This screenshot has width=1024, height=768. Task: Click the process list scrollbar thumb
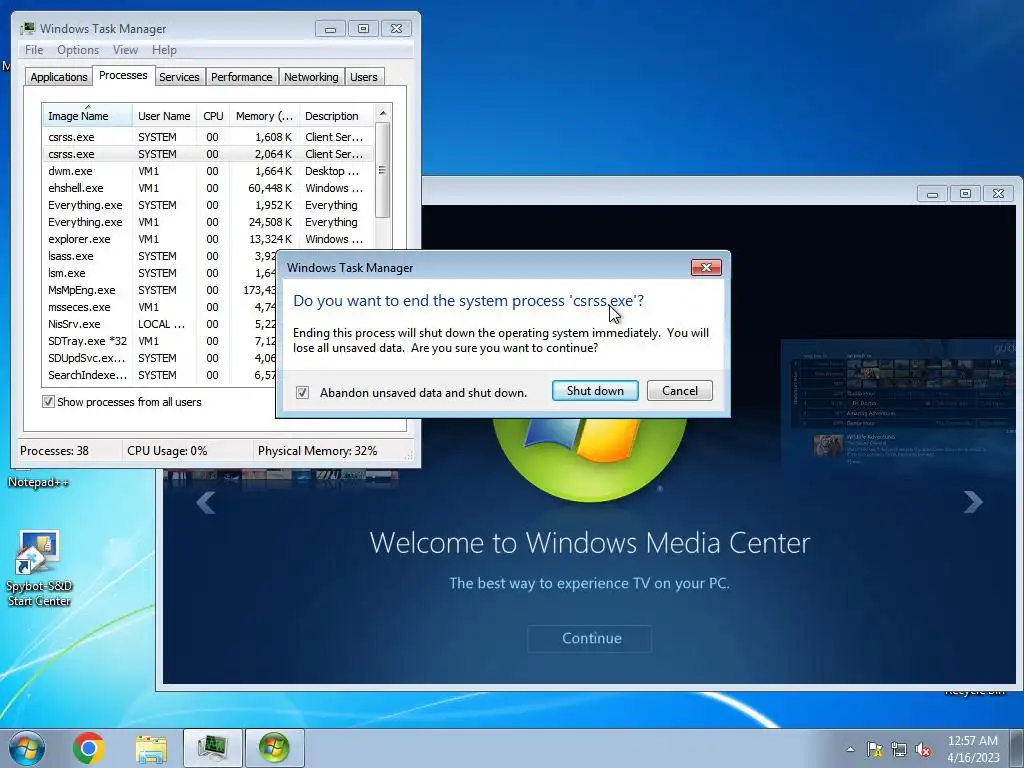(x=383, y=170)
